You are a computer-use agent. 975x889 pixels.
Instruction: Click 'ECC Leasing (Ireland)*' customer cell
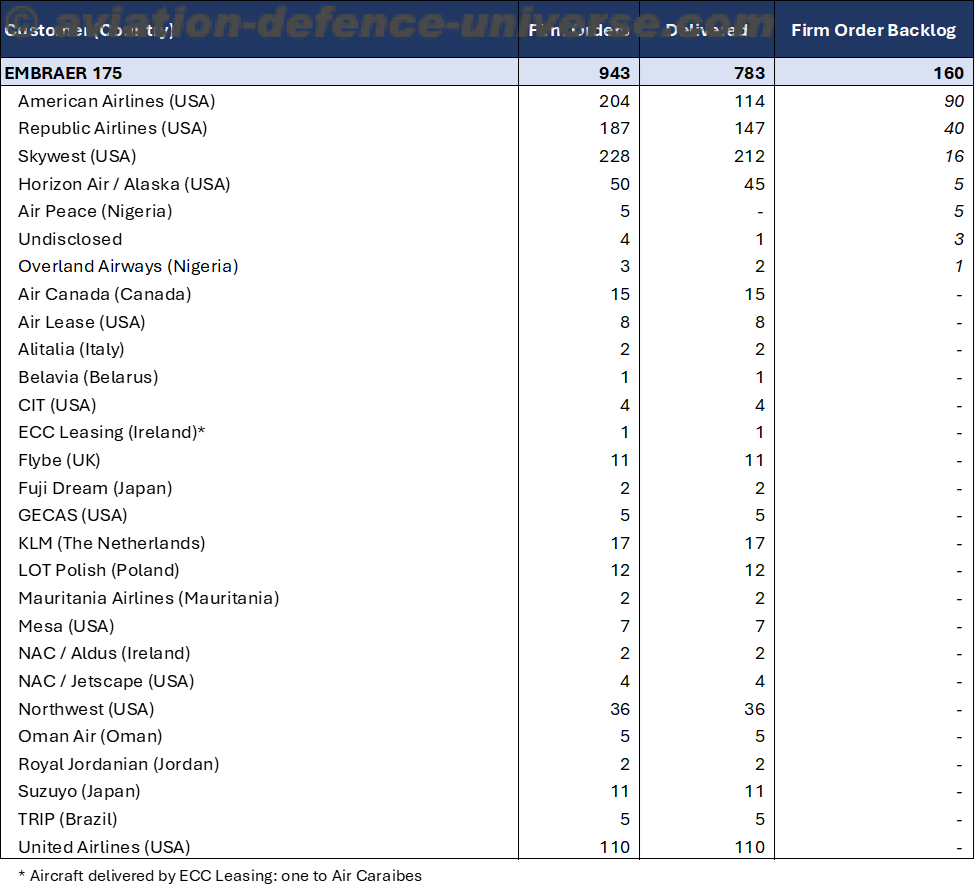click(x=111, y=433)
